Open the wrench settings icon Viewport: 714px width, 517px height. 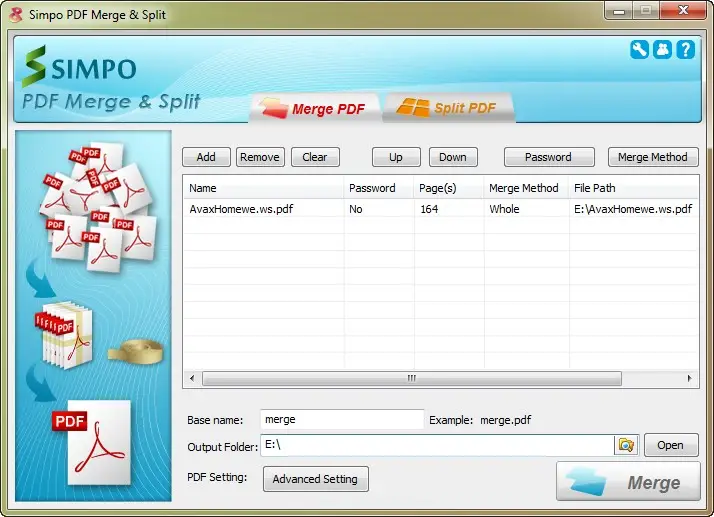[x=639, y=49]
